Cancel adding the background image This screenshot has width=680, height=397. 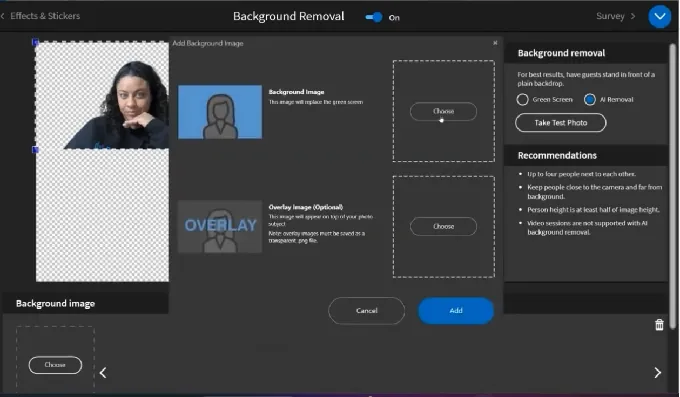(366, 311)
